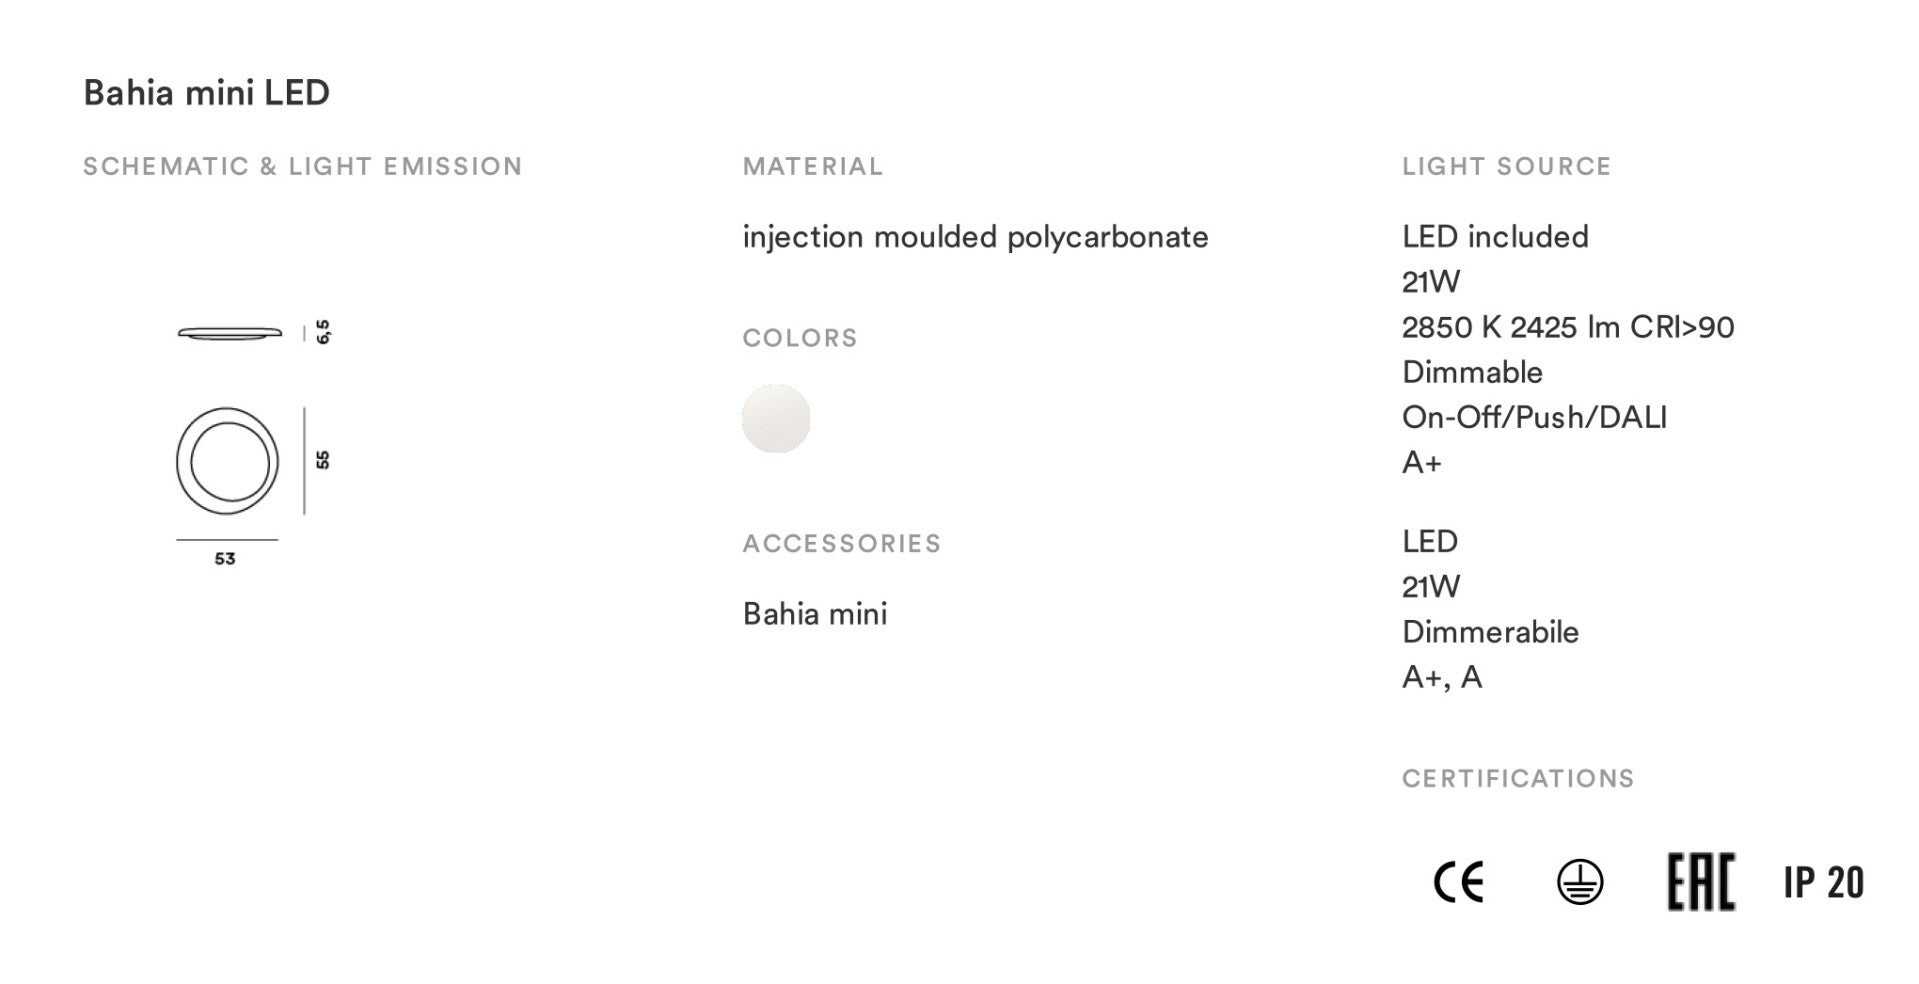This screenshot has height=984, width=1919.
Task: Click the protective earth ground symbol
Action: 1580,882
